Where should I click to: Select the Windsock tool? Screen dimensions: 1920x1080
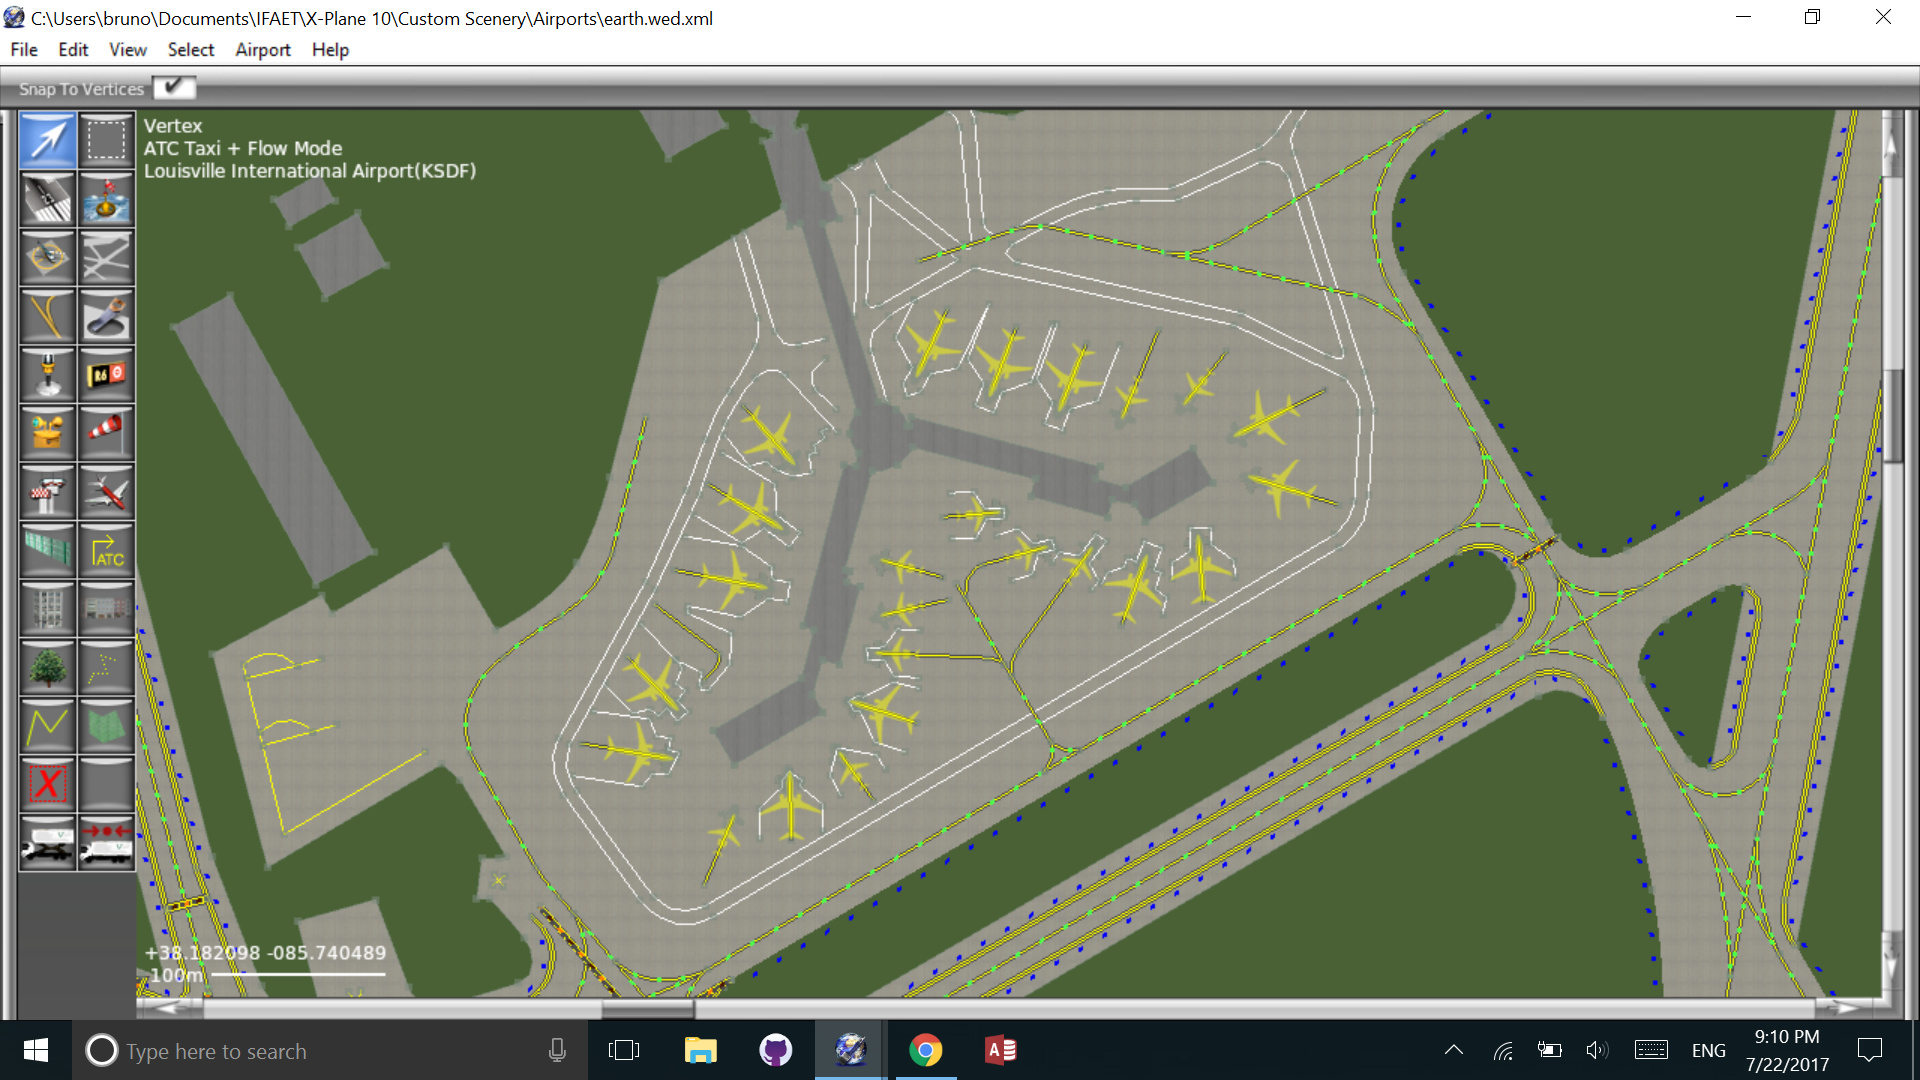[106, 432]
